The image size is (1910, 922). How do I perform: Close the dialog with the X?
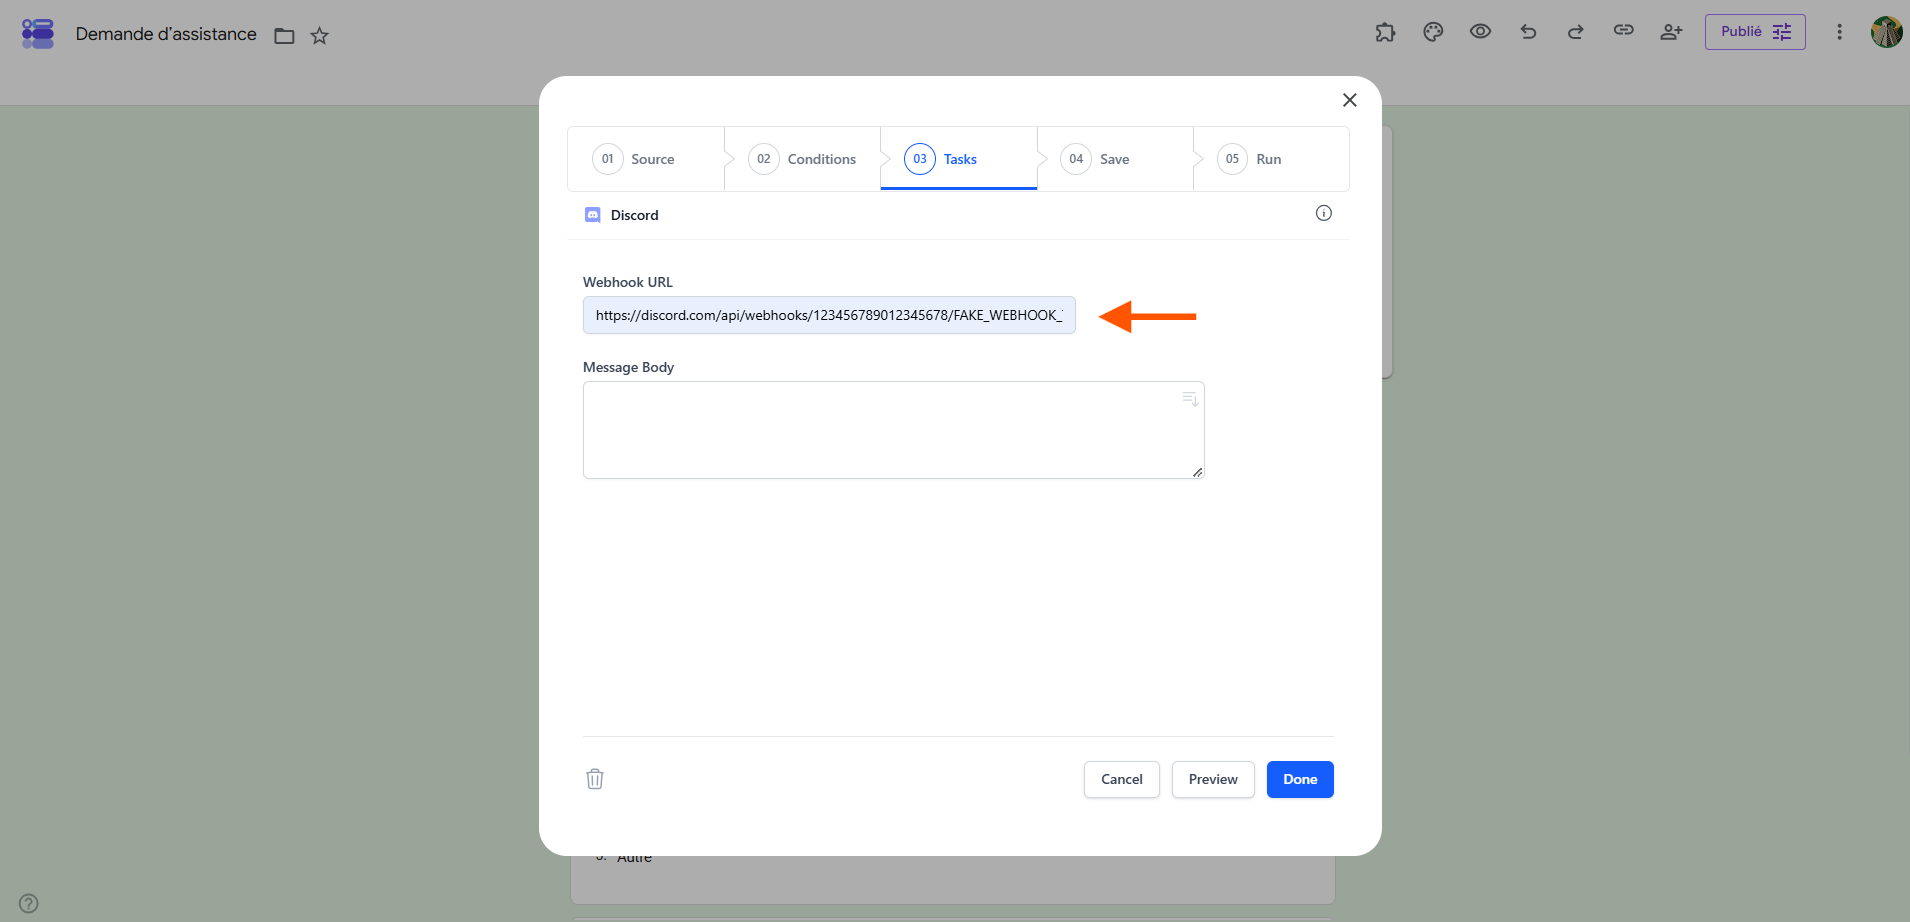click(x=1349, y=100)
